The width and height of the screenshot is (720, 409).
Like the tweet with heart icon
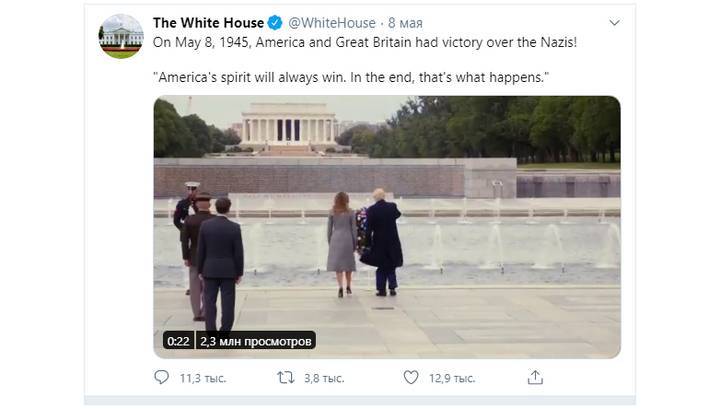[x=411, y=377]
